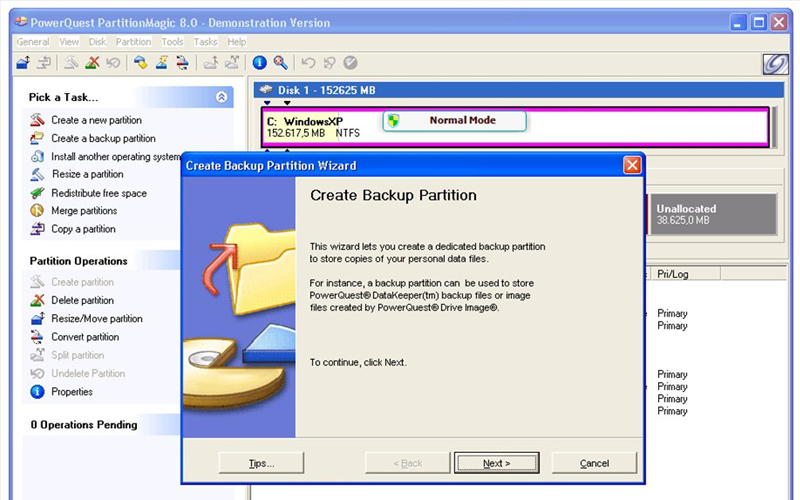Click the Delete partition red X toolbar icon
This screenshot has width=800, height=500.
(x=92, y=63)
